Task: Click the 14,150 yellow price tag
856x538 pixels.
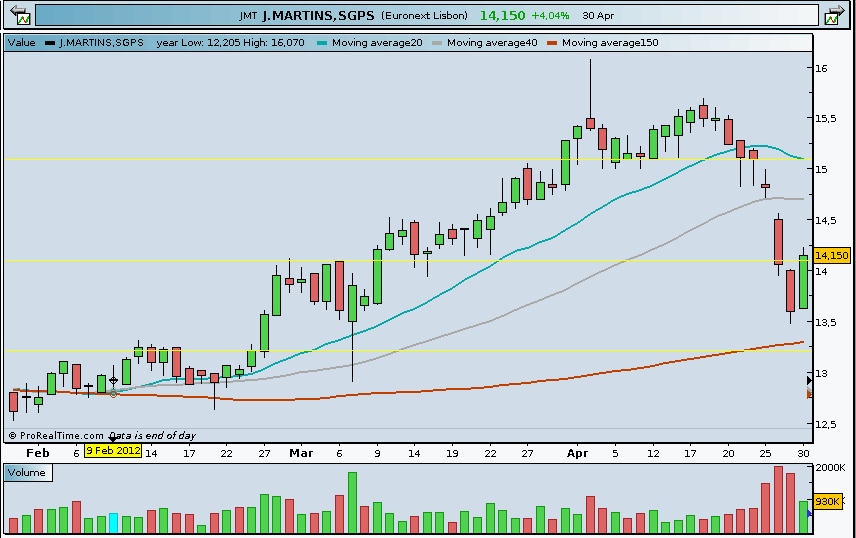Action: point(831,255)
